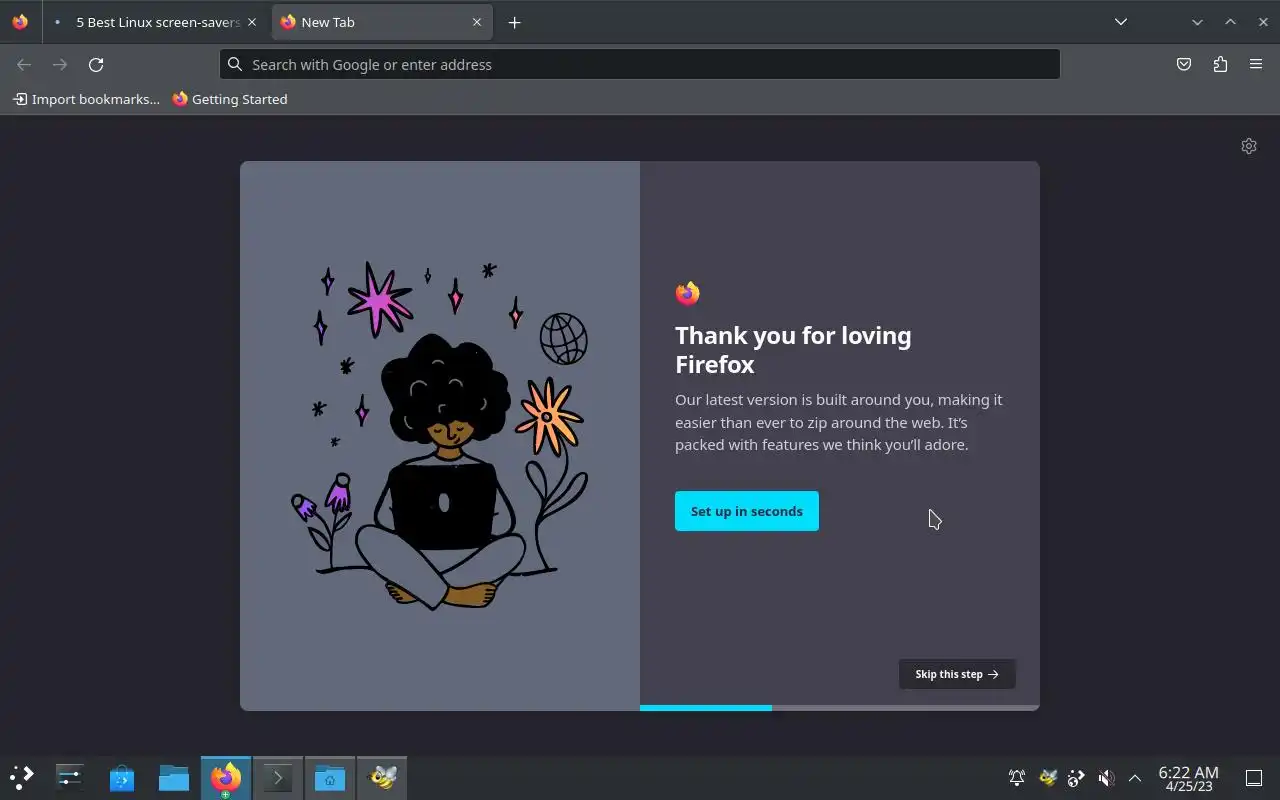This screenshot has width=1280, height=800.
Task: Open the muted volume tray icon
Action: (1106, 777)
